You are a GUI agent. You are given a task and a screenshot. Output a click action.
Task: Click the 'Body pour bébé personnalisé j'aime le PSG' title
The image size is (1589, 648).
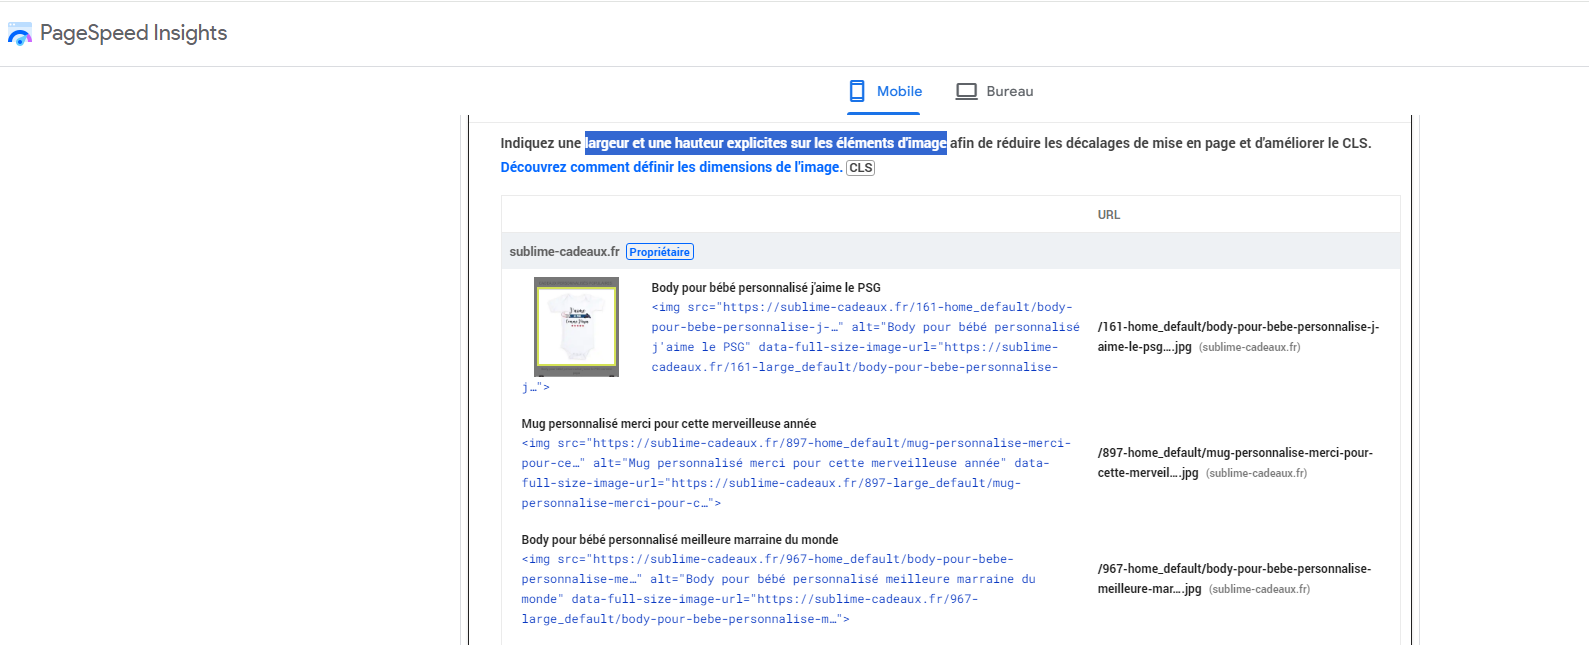(766, 288)
